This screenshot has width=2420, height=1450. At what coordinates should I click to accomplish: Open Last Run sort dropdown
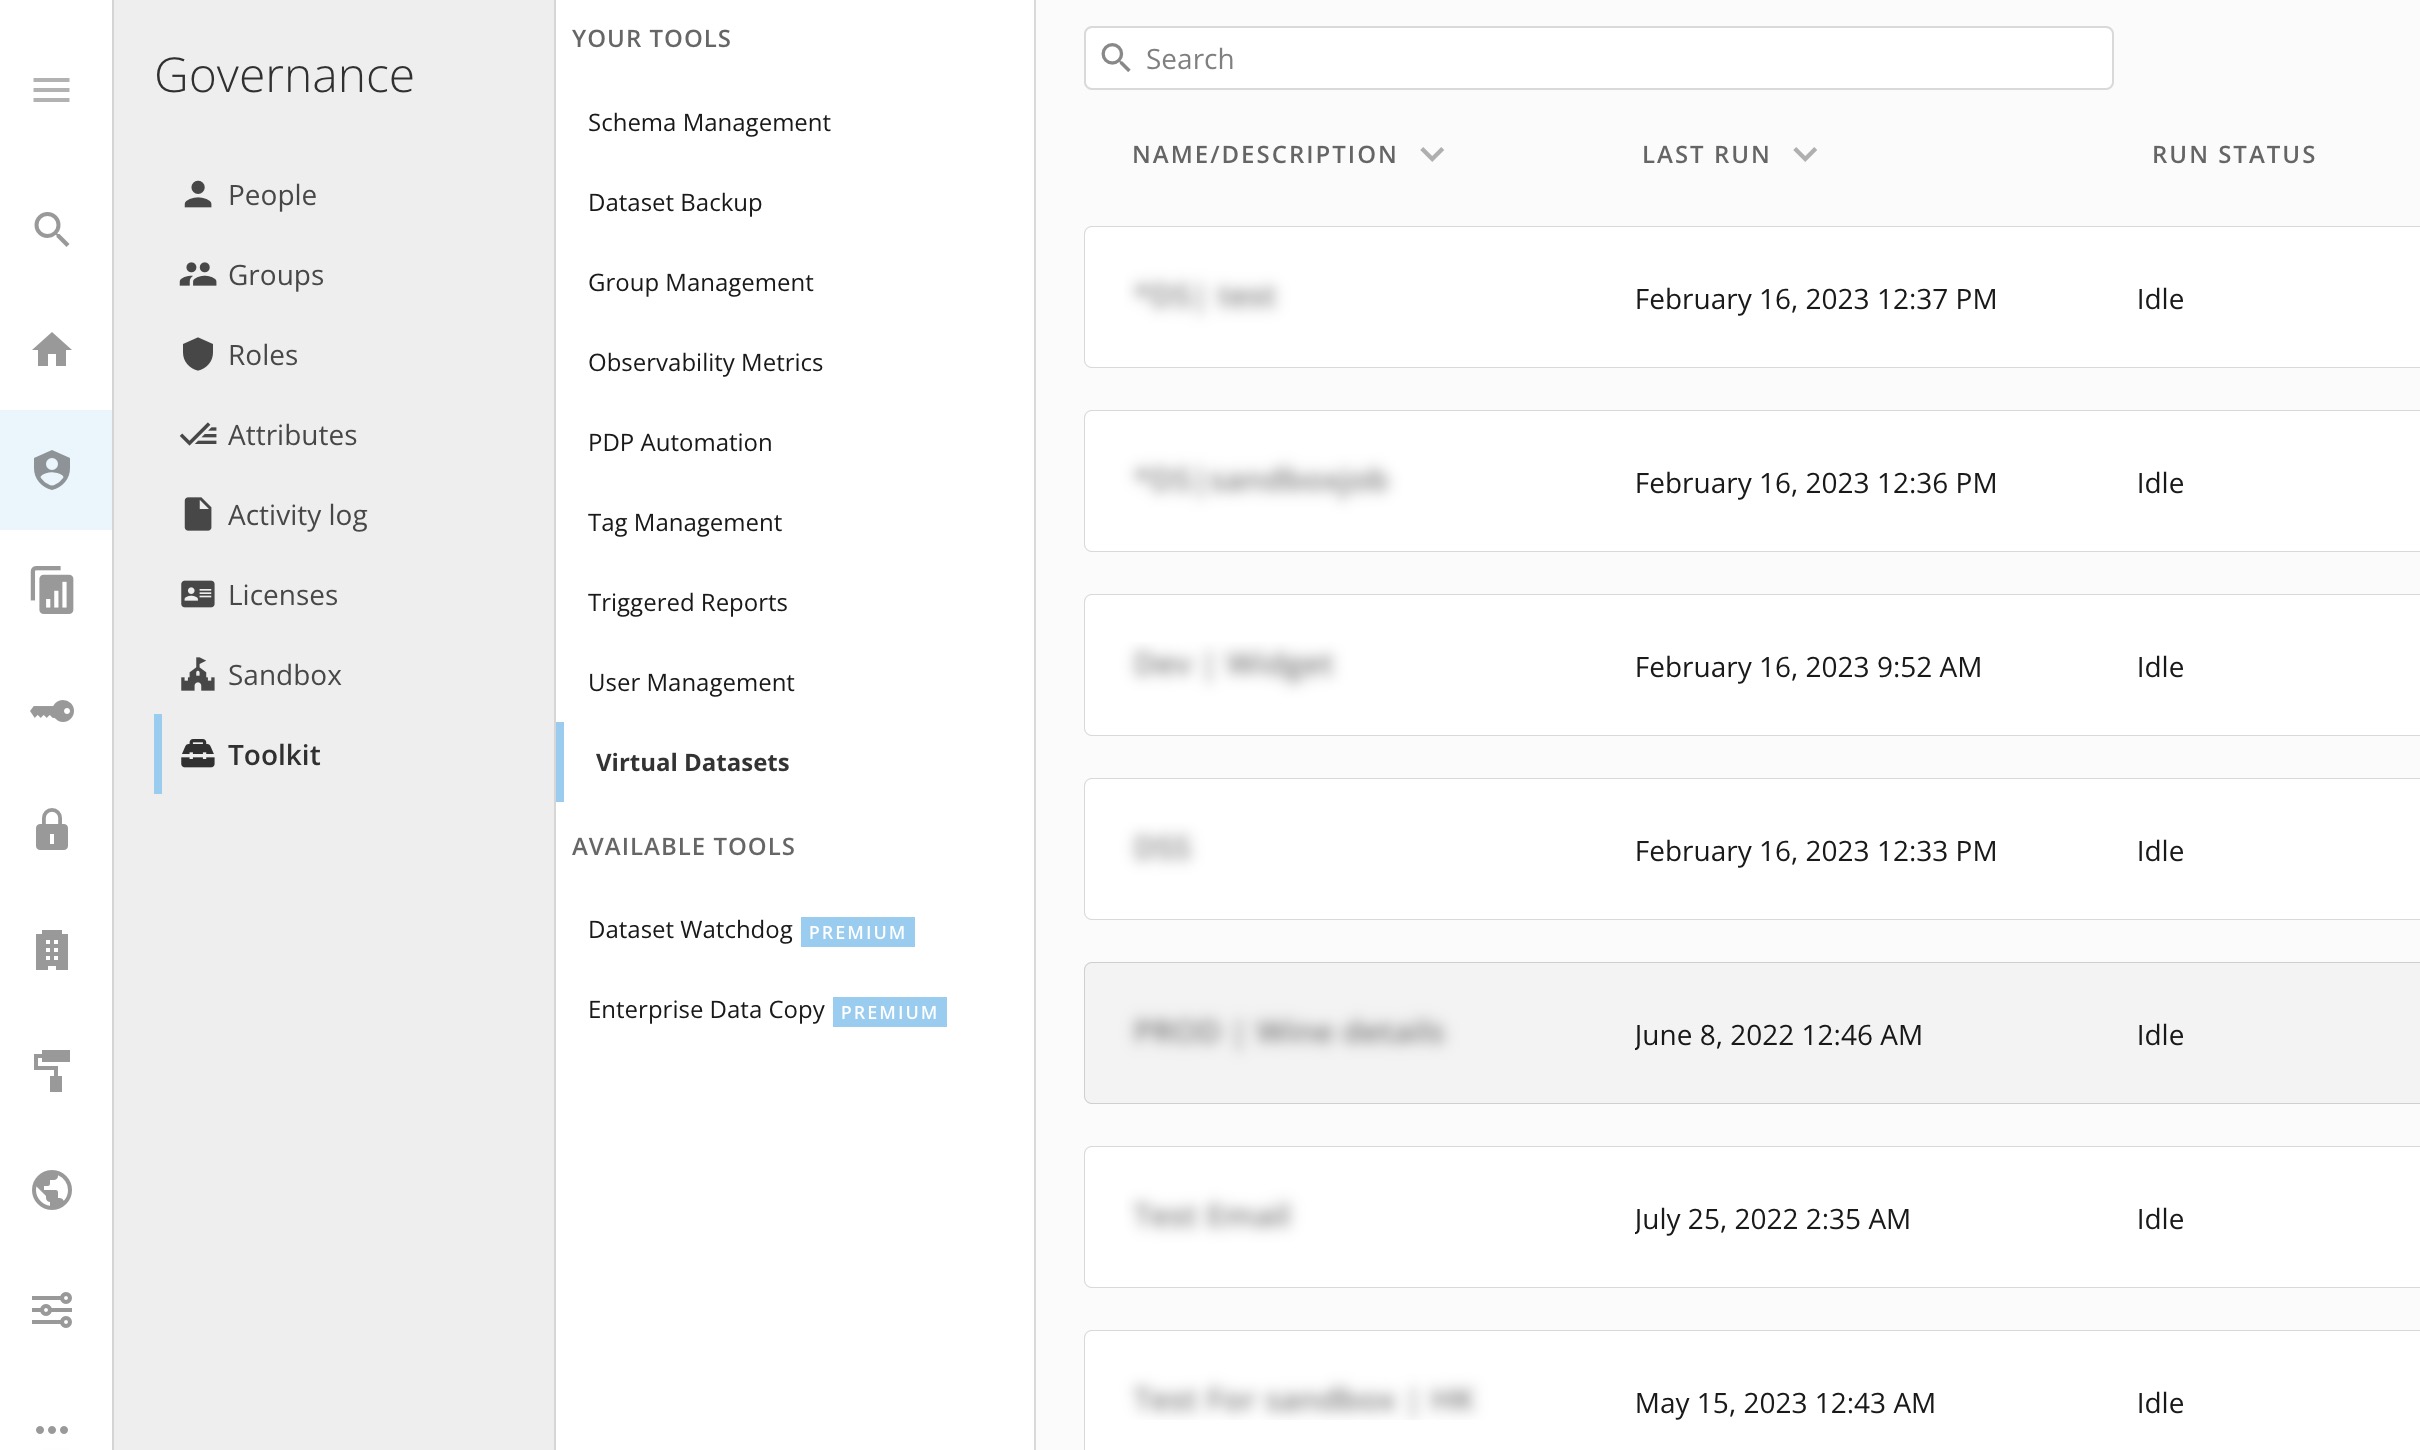click(x=1805, y=154)
